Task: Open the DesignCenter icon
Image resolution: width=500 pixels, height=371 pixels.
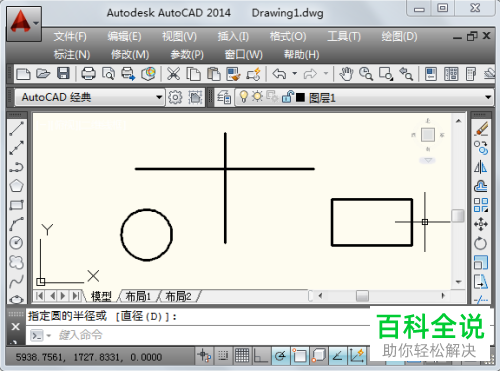Action: [451, 74]
